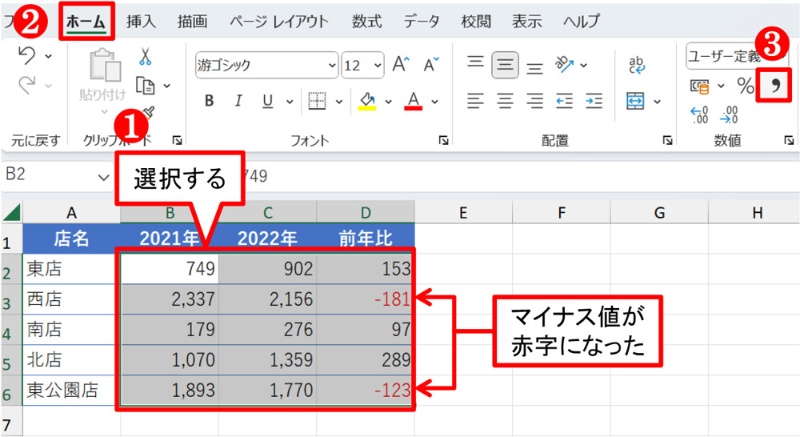Apply red font color A
Viewport: 800px width, 437px height.
pos(413,101)
